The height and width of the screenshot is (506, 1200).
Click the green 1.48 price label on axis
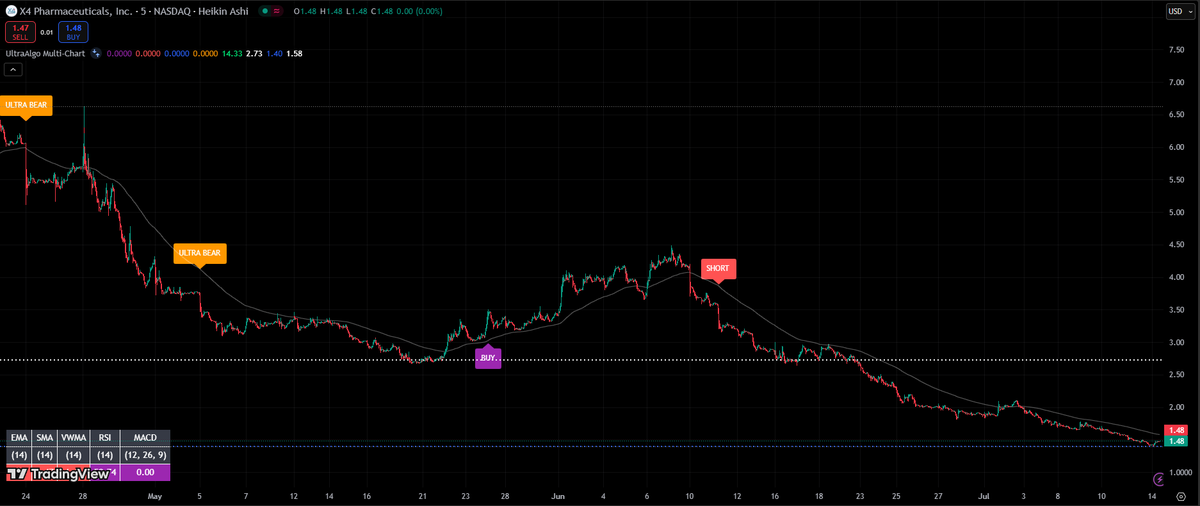(1177, 441)
